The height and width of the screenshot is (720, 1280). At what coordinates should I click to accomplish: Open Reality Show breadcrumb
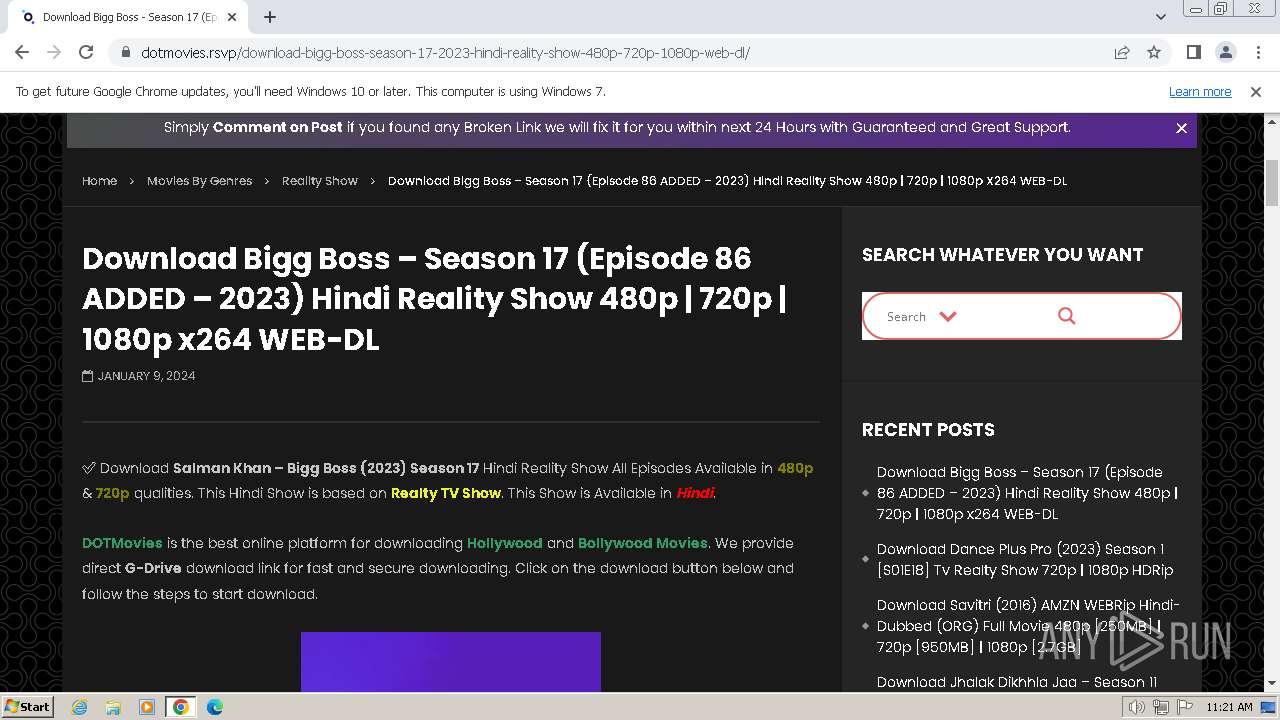(x=320, y=181)
